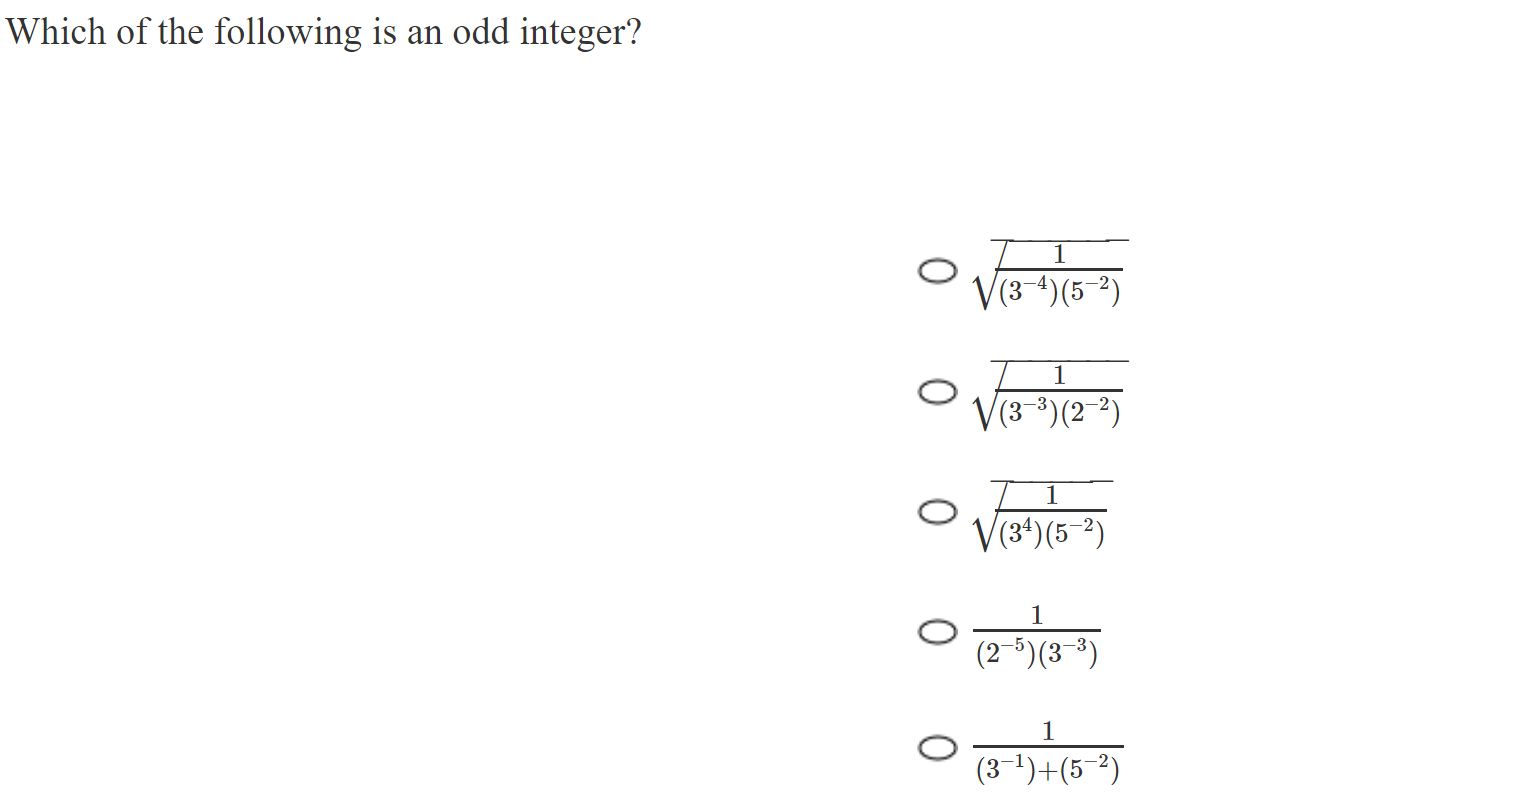Click the expression 1/((3⁻¹)+(5⁻²))

pyautogui.click(x=1048, y=750)
